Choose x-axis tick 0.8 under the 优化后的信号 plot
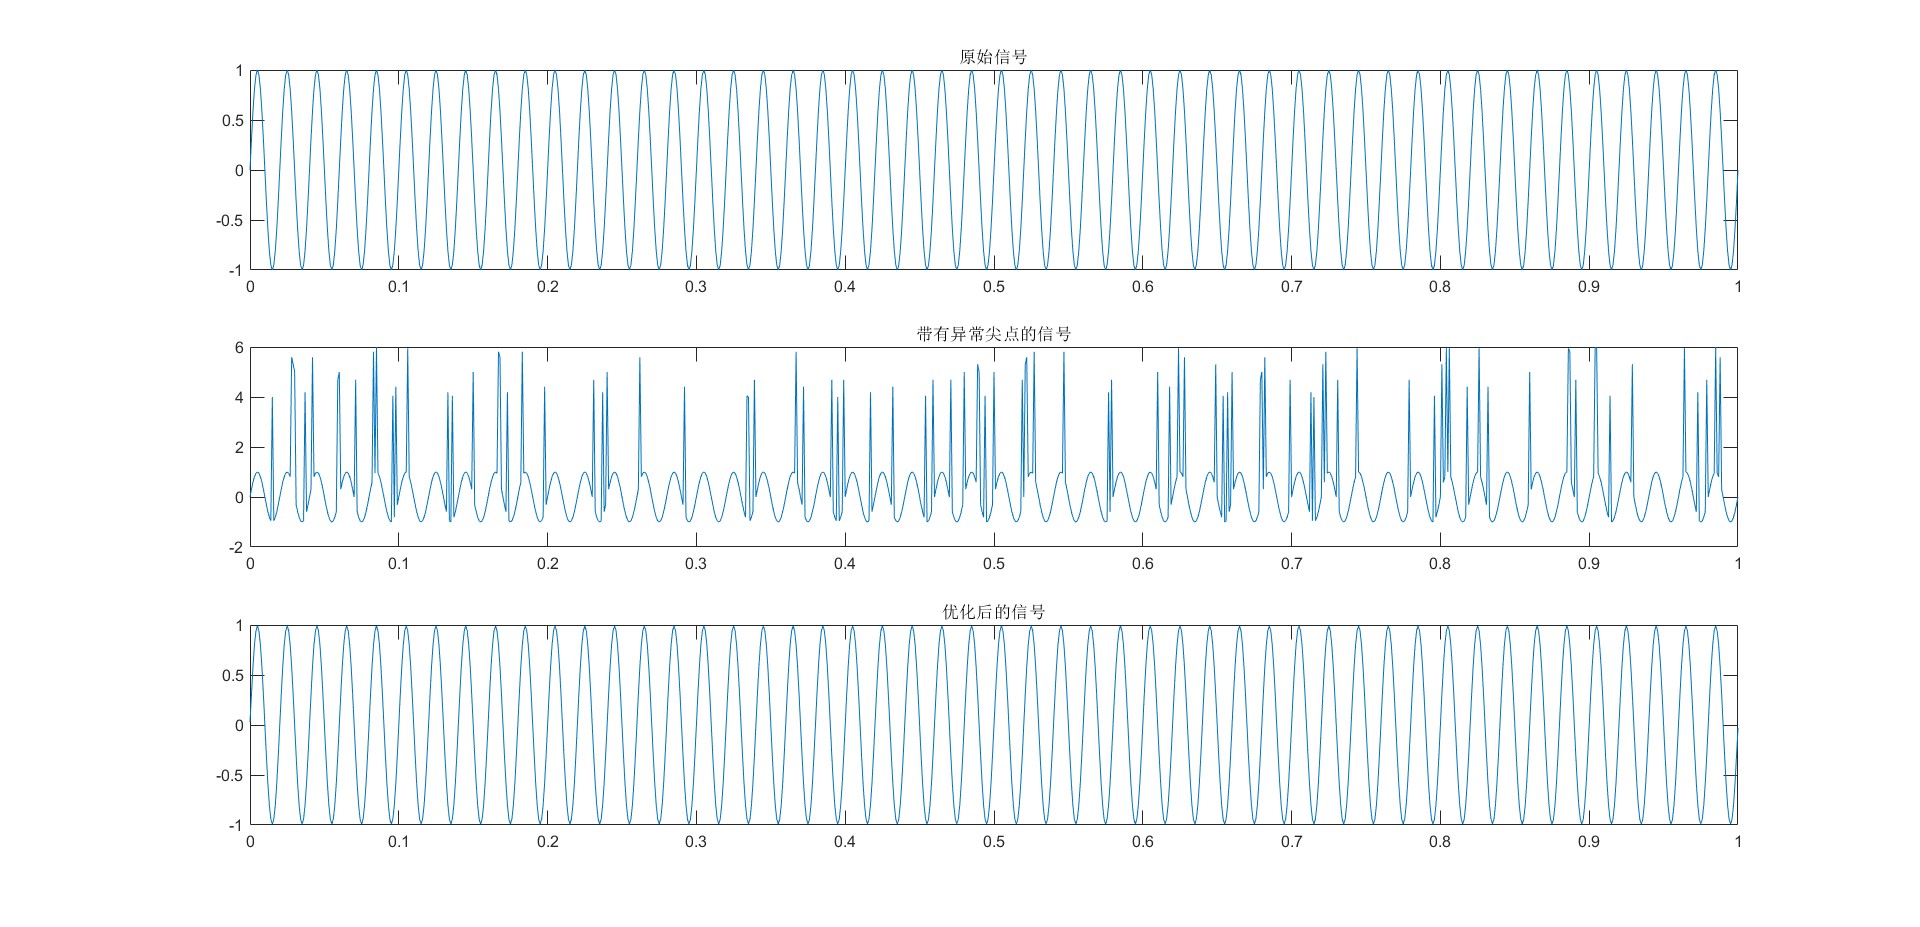Image resolution: width=1920 pixels, height=927 pixels. pyautogui.click(x=1440, y=842)
